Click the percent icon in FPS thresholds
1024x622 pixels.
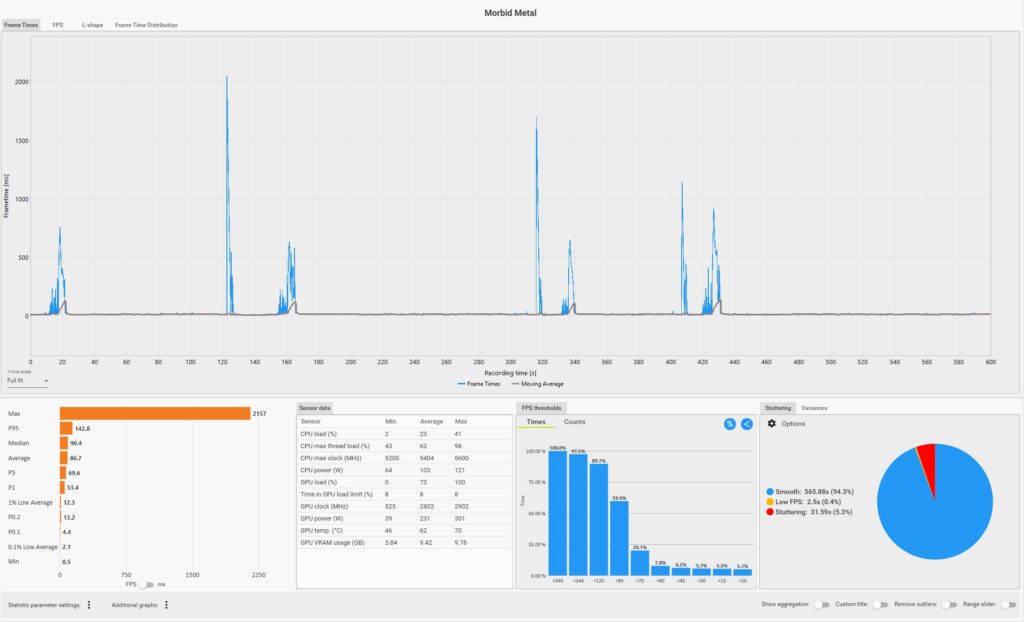point(729,424)
